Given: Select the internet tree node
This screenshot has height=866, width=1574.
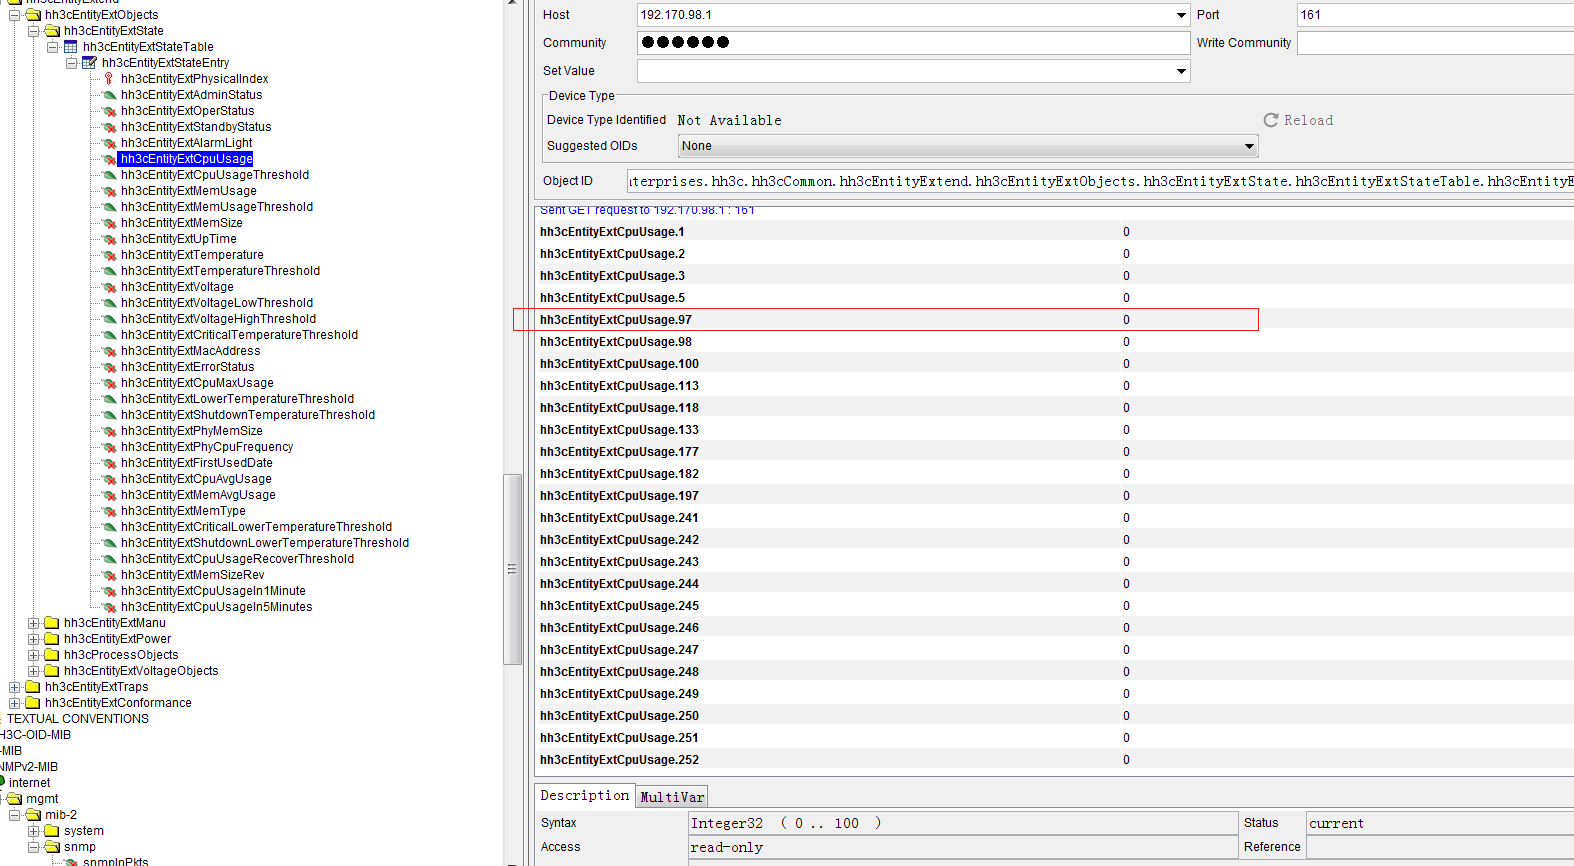Looking at the screenshot, I should [30, 783].
